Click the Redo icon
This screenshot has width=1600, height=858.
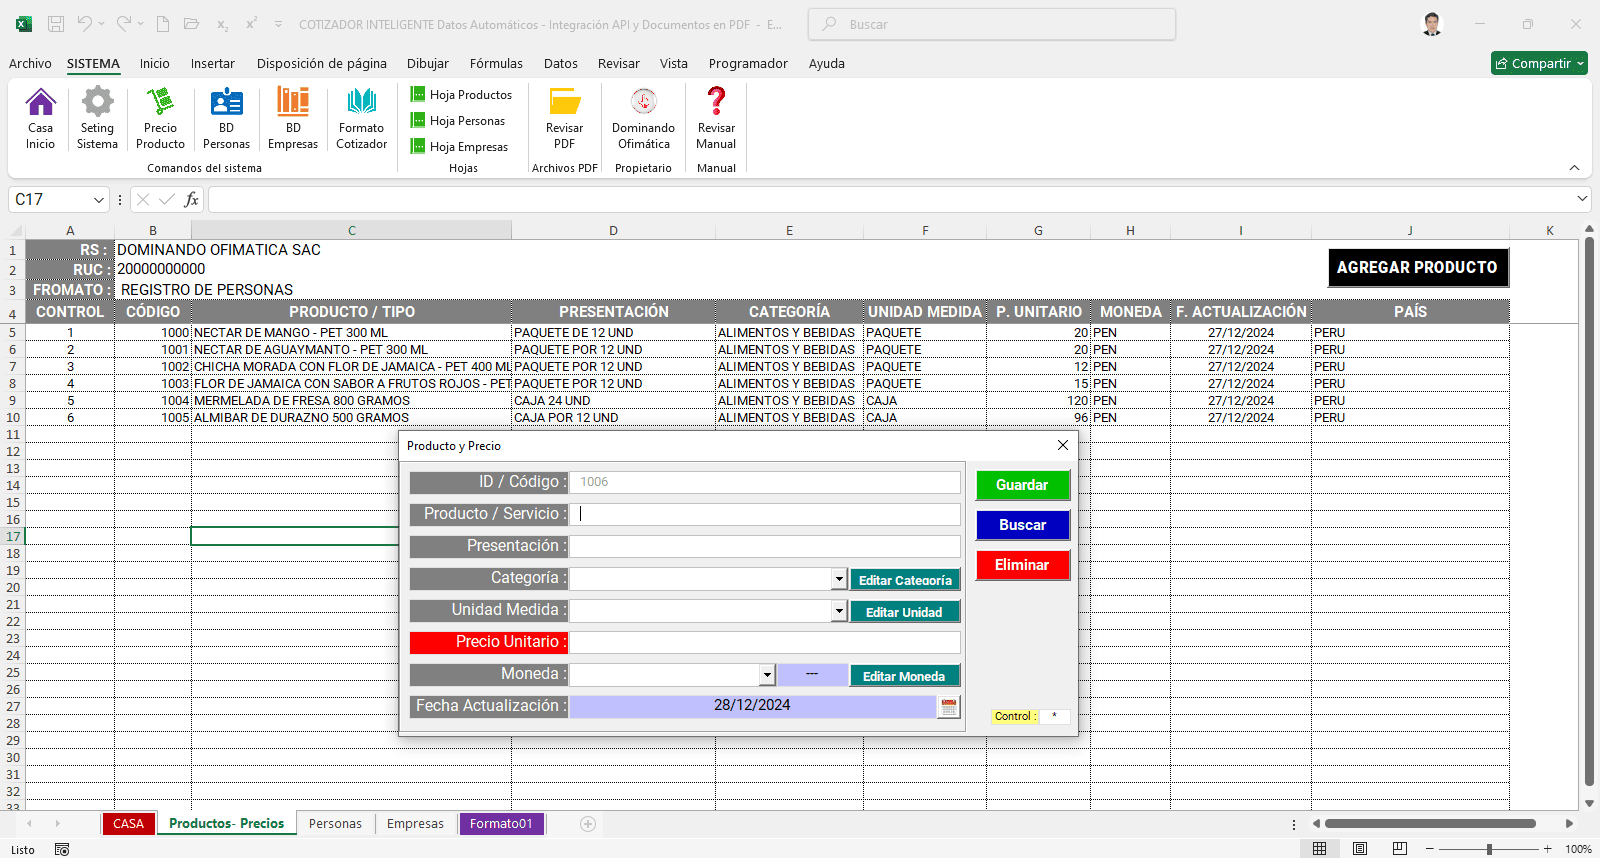(x=123, y=24)
